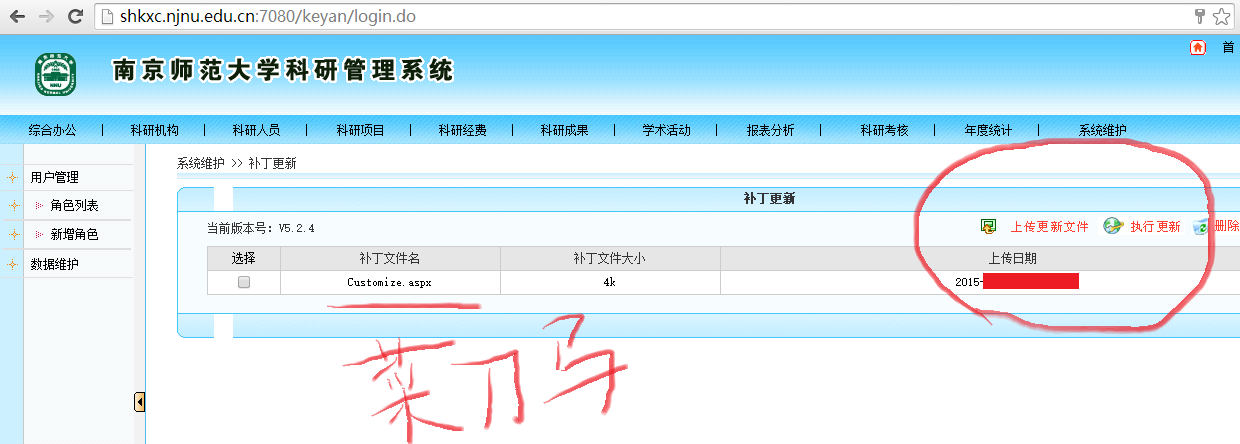Viewport: 1240px width, 444px height.
Task: Select 数据维护 in sidebar
Action: pos(54,265)
